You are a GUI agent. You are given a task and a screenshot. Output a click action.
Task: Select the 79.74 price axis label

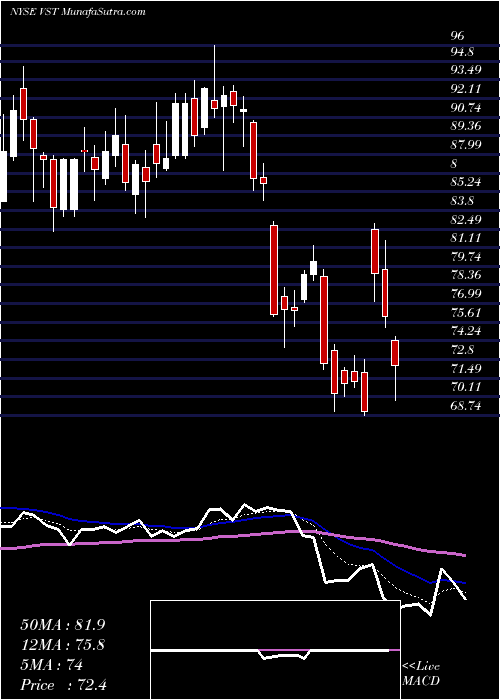point(466,257)
